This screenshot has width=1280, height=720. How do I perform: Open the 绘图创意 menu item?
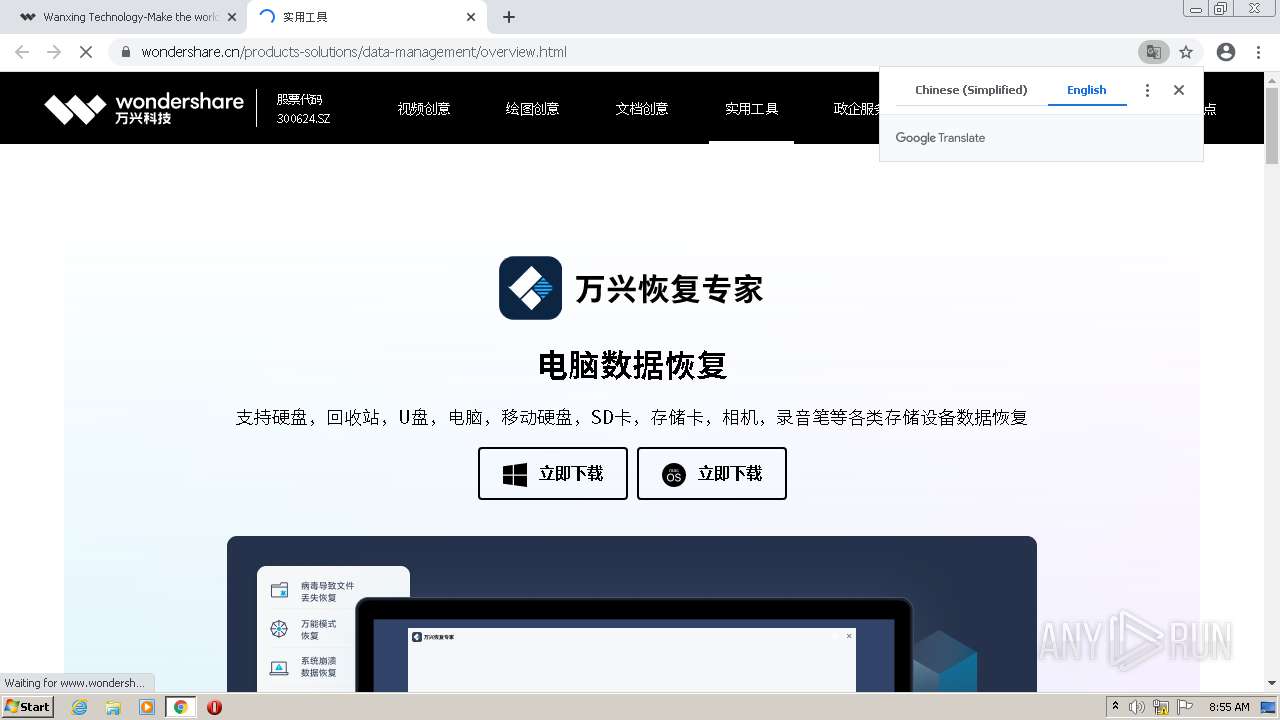tap(532, 109)
